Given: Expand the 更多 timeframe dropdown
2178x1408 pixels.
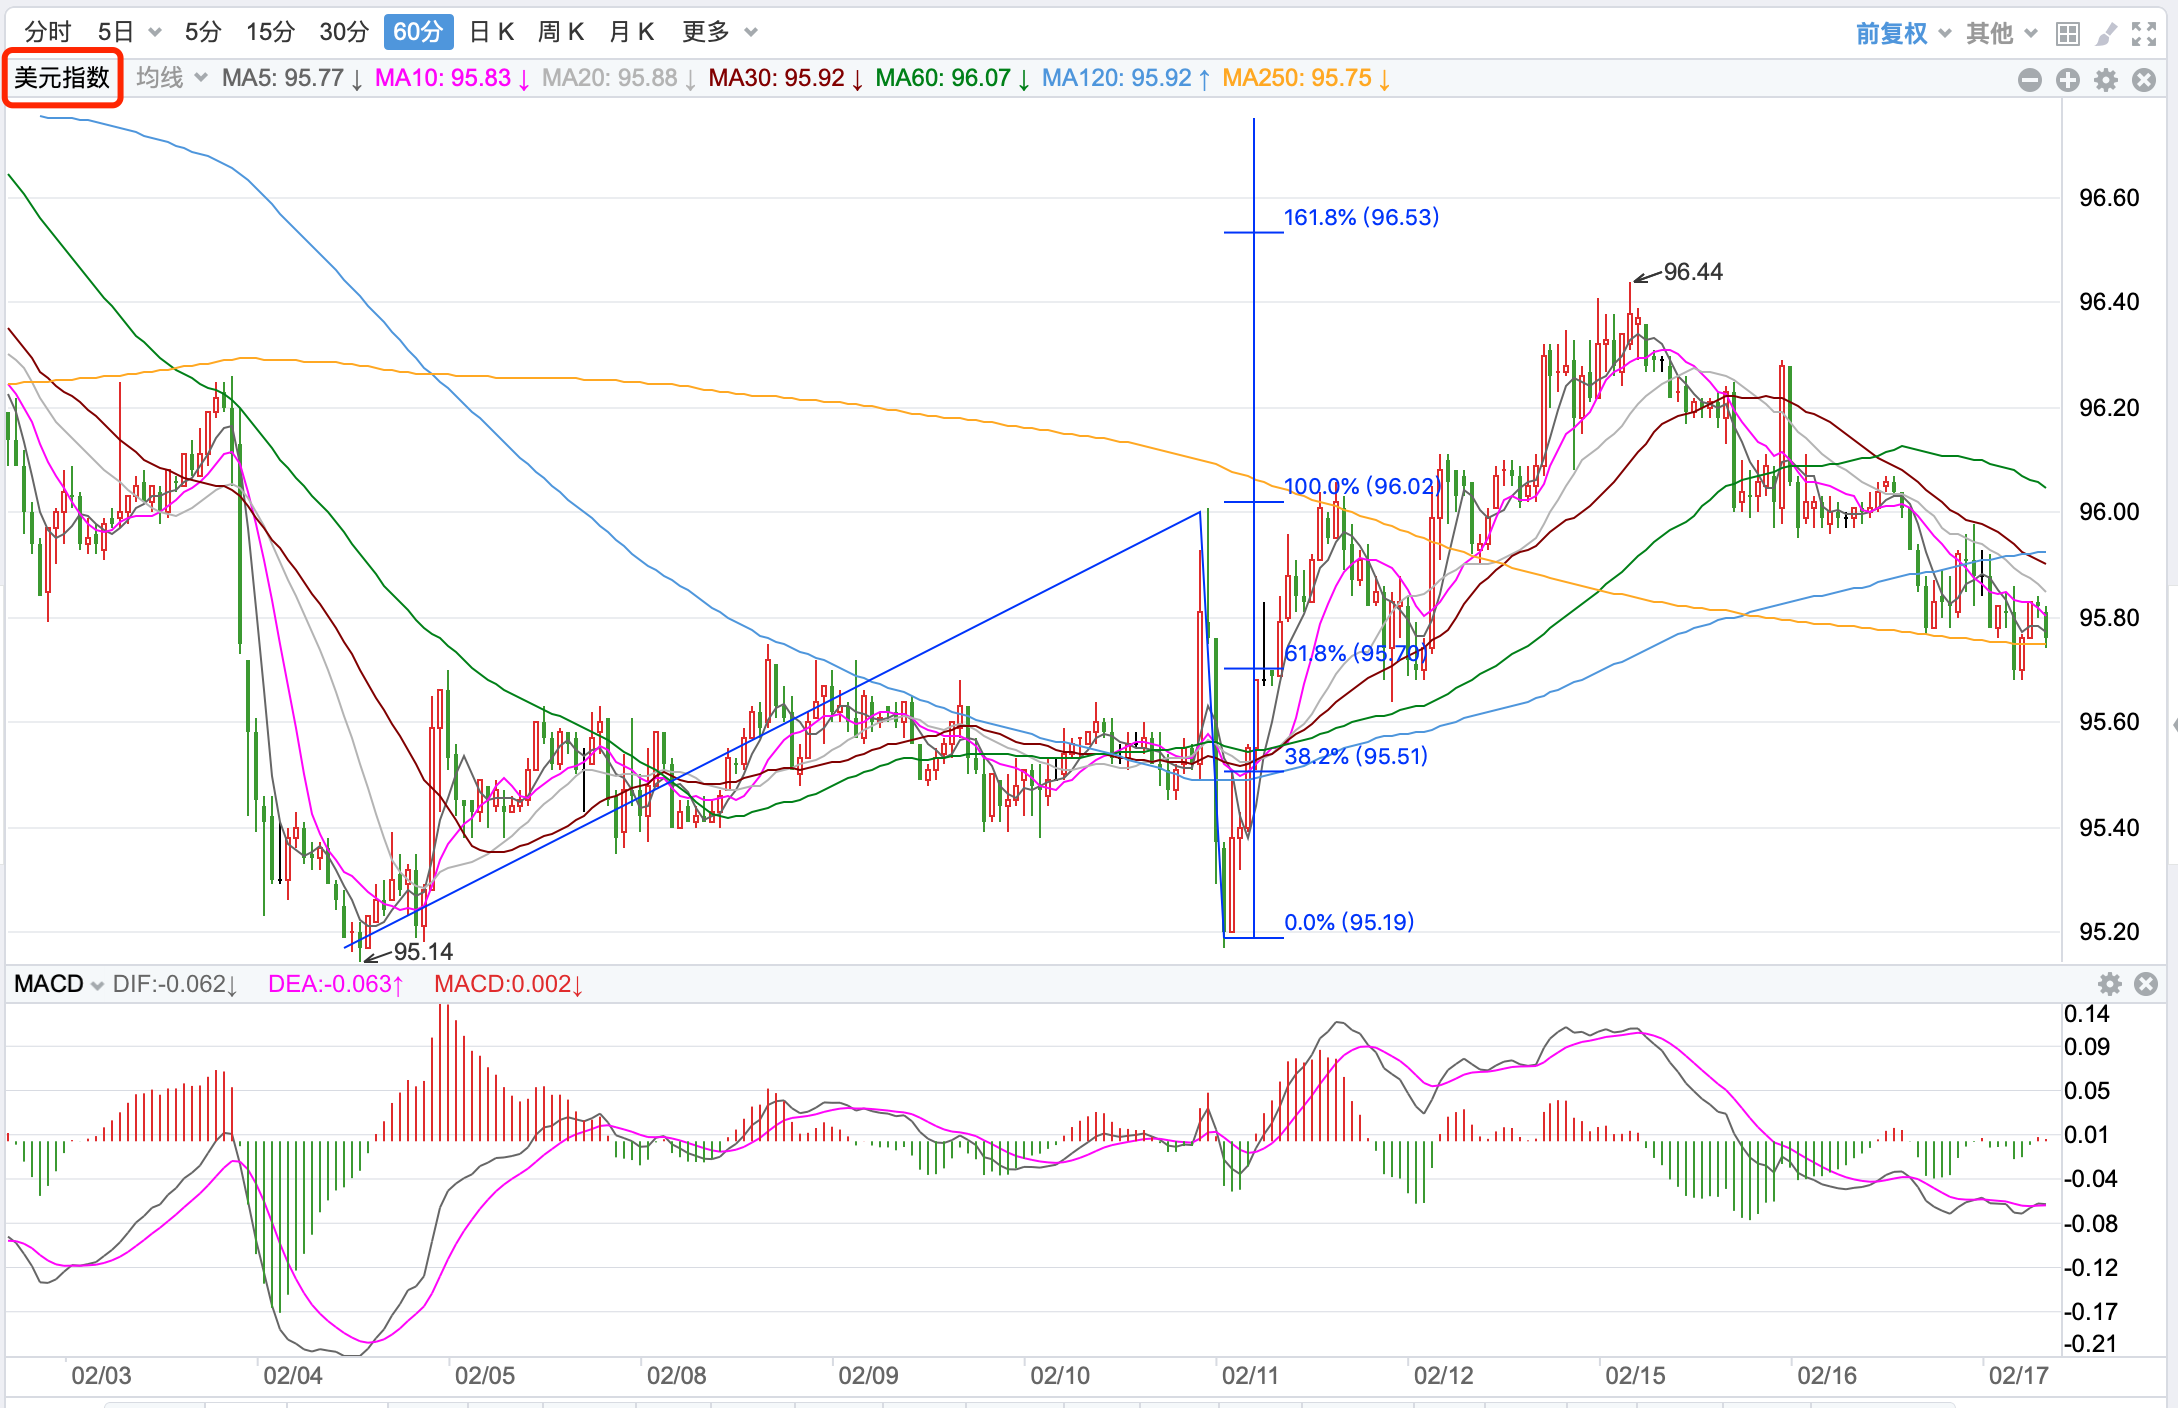Looking at the screenshot, I should point(718,32).
